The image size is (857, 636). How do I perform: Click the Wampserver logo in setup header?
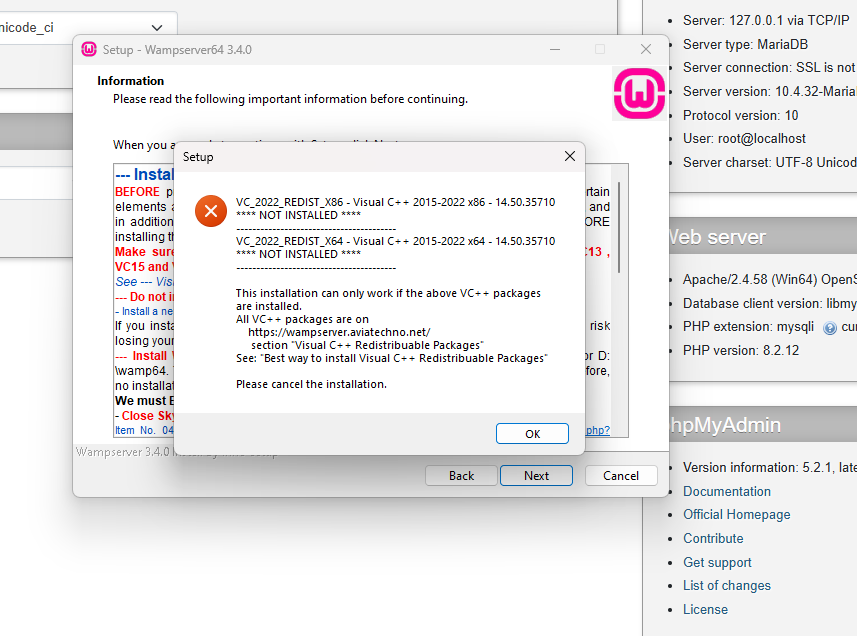click(x=639, y=93)
